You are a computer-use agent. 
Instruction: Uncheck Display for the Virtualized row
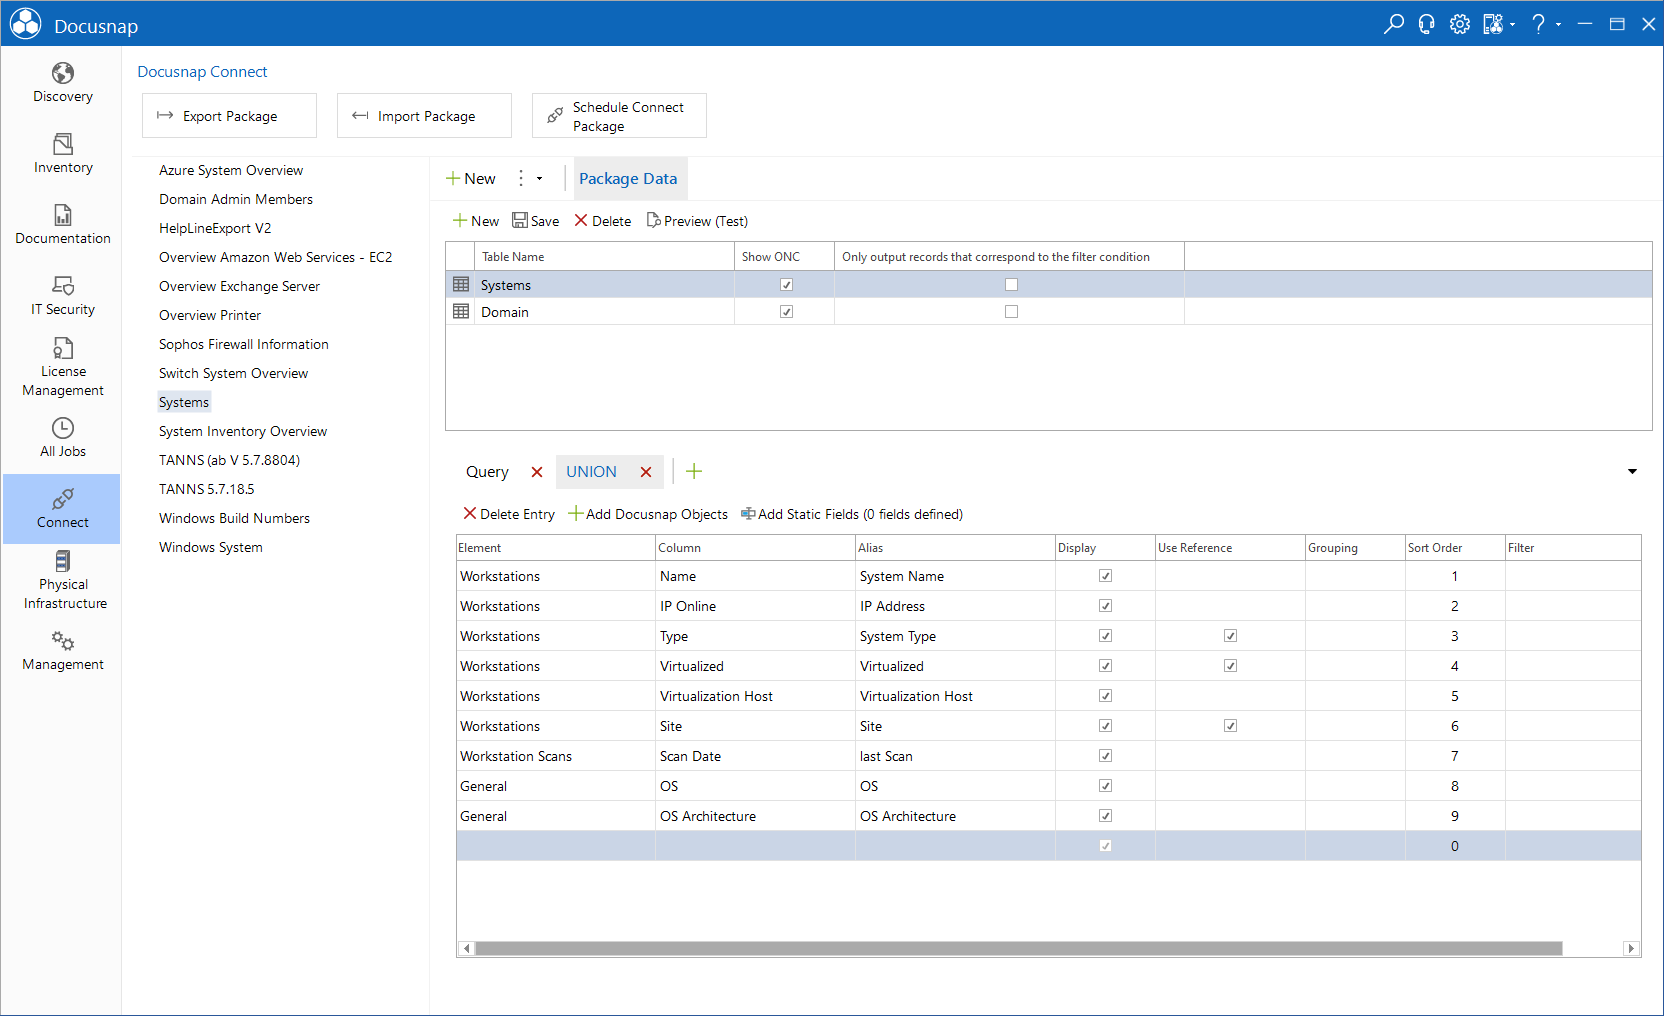(x=1104, y=665)
